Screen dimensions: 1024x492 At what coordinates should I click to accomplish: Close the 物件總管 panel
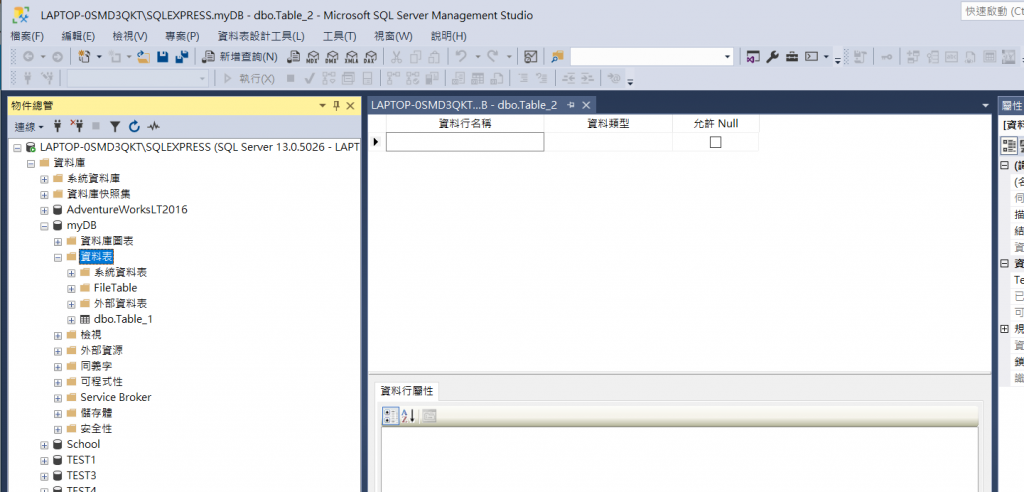tap(350, 106)
